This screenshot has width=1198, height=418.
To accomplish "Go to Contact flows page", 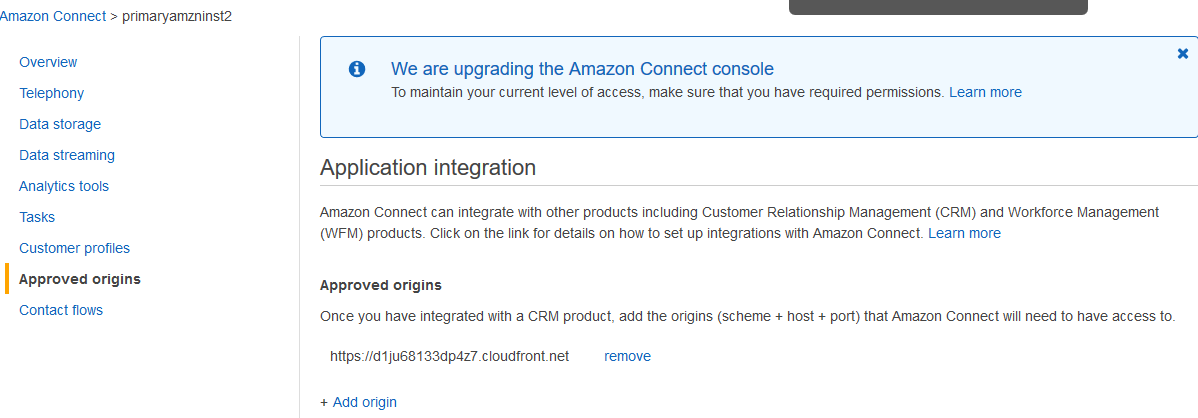I will point(61,310).
